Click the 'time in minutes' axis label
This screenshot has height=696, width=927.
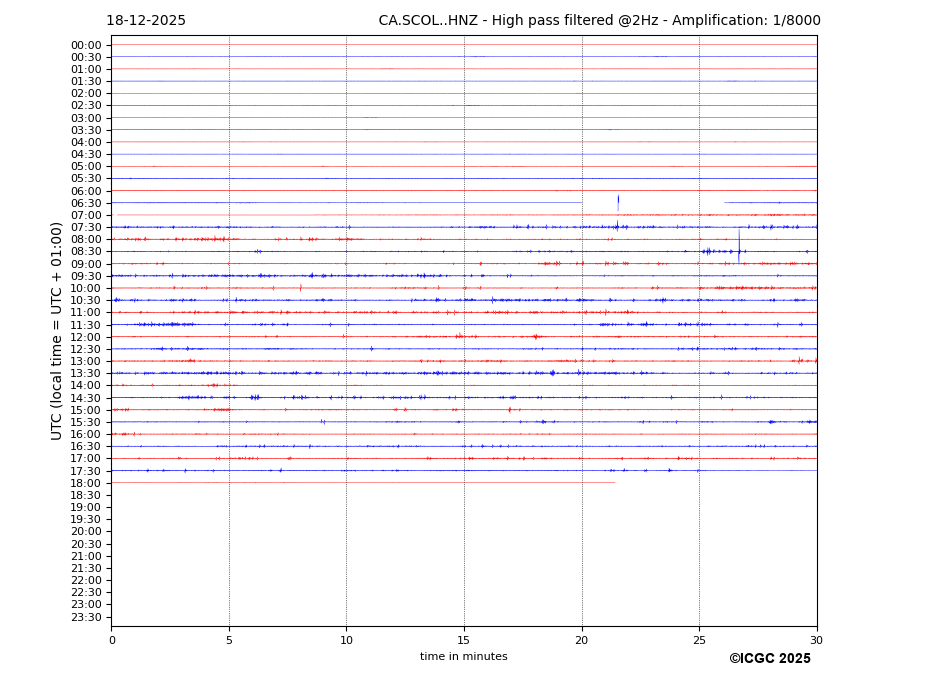463,657
